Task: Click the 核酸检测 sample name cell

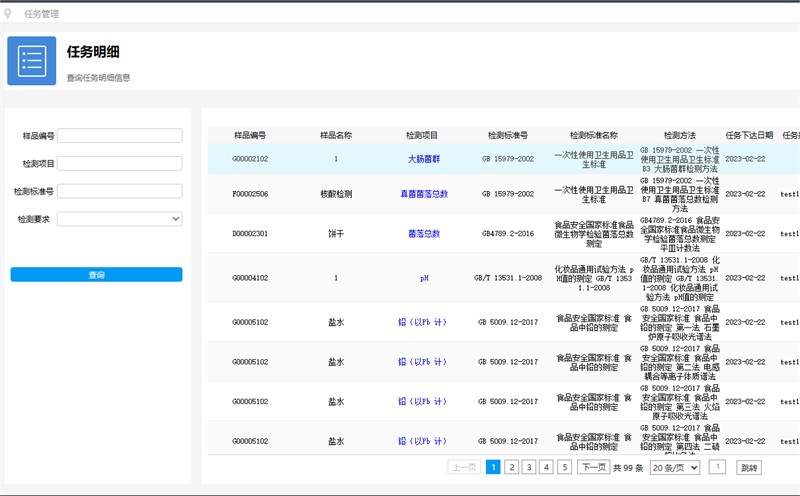Action: pyautogui.click(x=336, y=194)
